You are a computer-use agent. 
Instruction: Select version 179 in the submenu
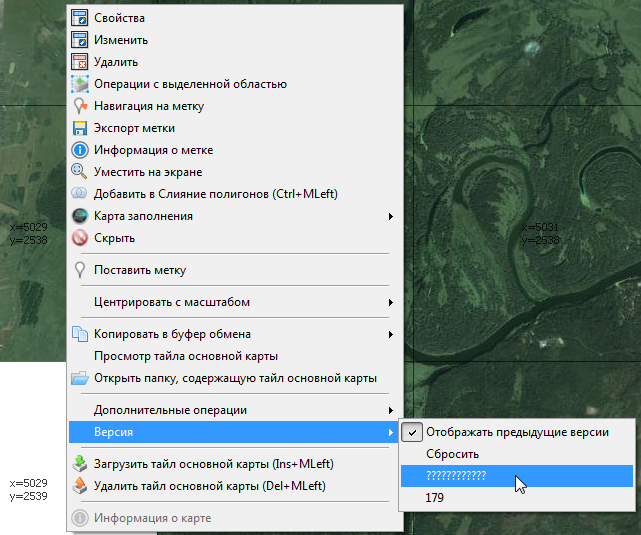(x=435, y=497)
